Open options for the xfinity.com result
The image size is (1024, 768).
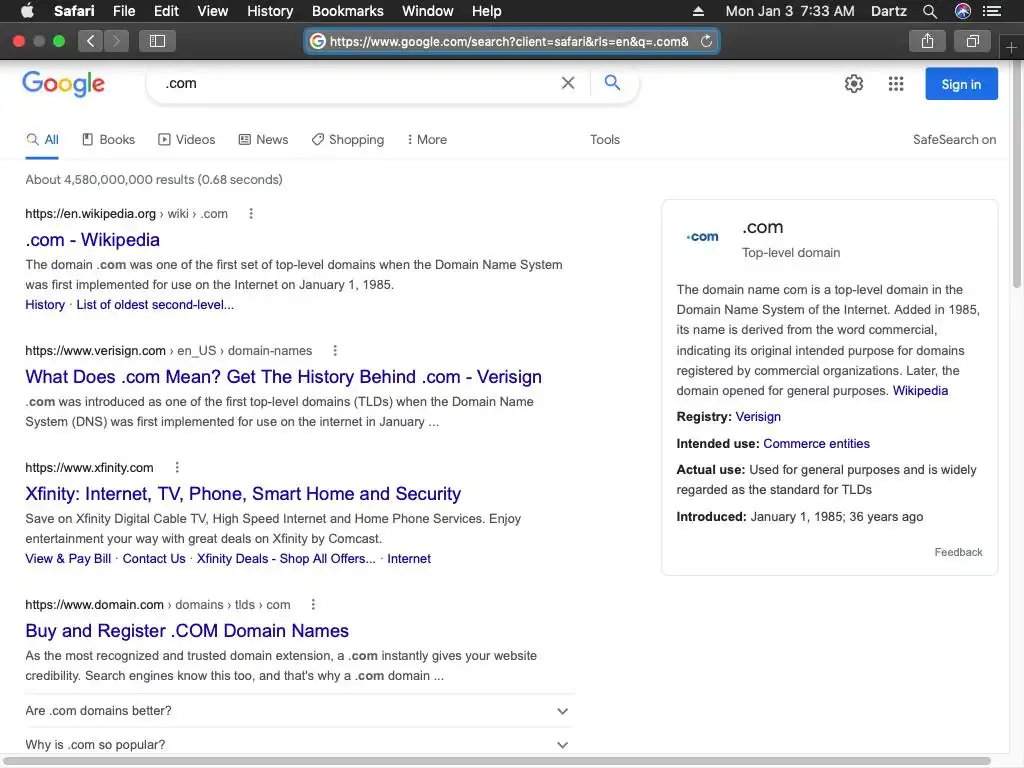177,468
